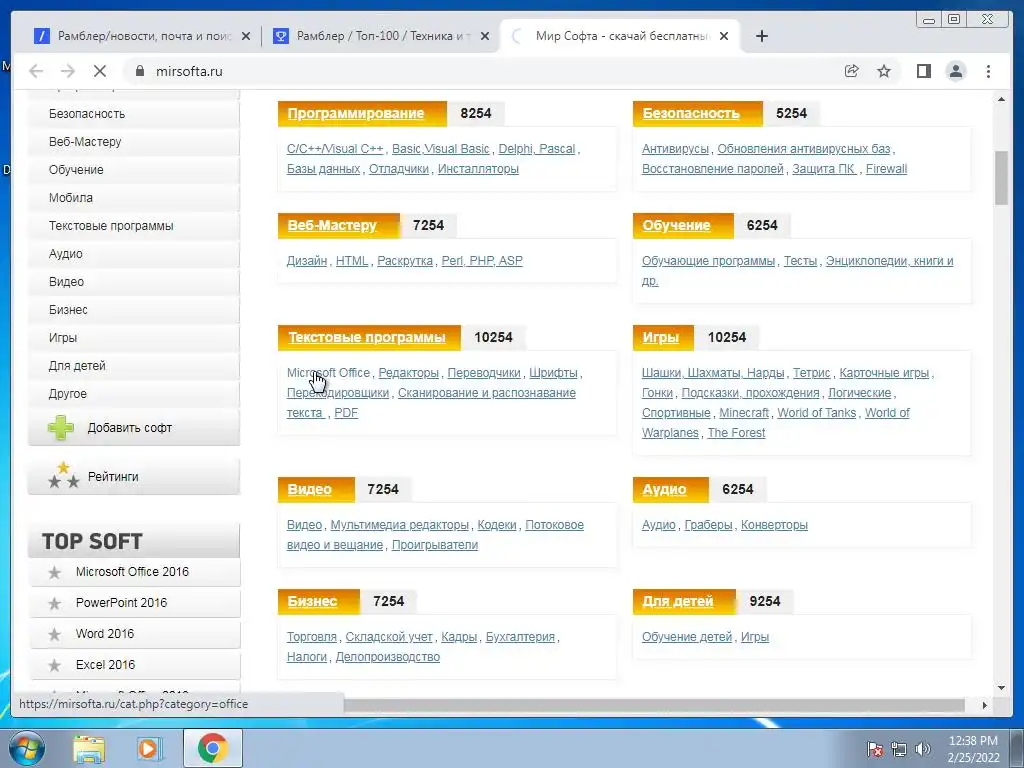The image size is (1024, 768).
Task: Follow the World of Tanks link
Action: coord(816,413)
